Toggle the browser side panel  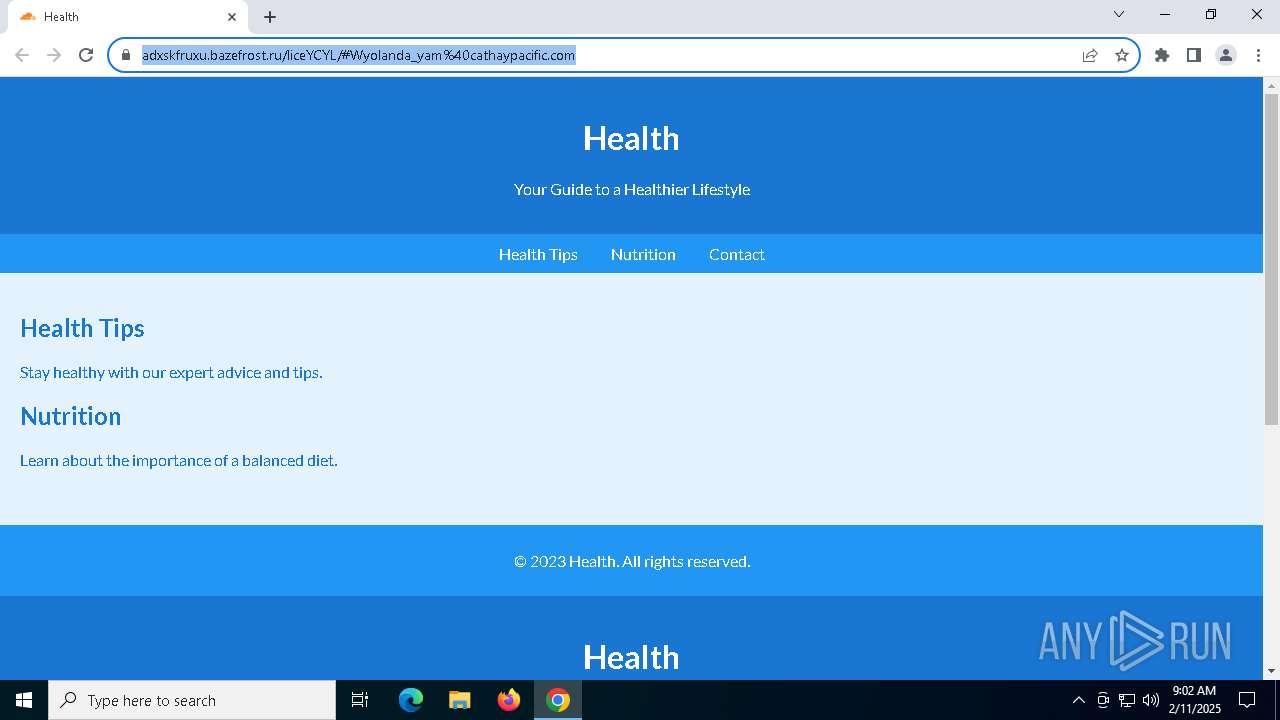[x=1194, y=55]
